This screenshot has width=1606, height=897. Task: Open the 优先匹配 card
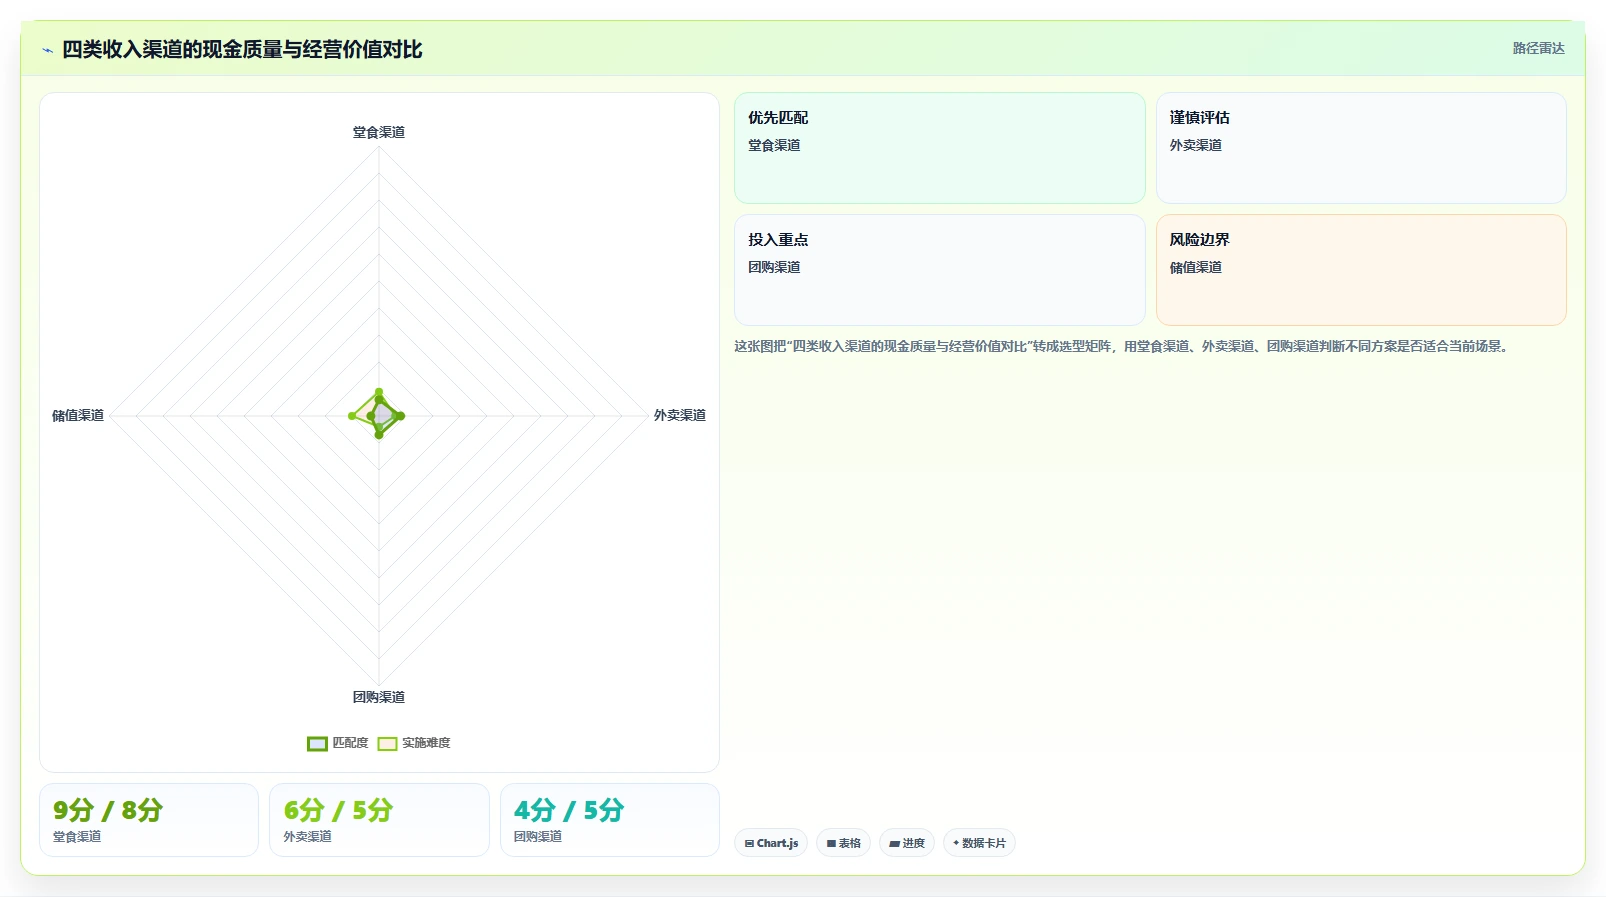click(x=940, y=148)
